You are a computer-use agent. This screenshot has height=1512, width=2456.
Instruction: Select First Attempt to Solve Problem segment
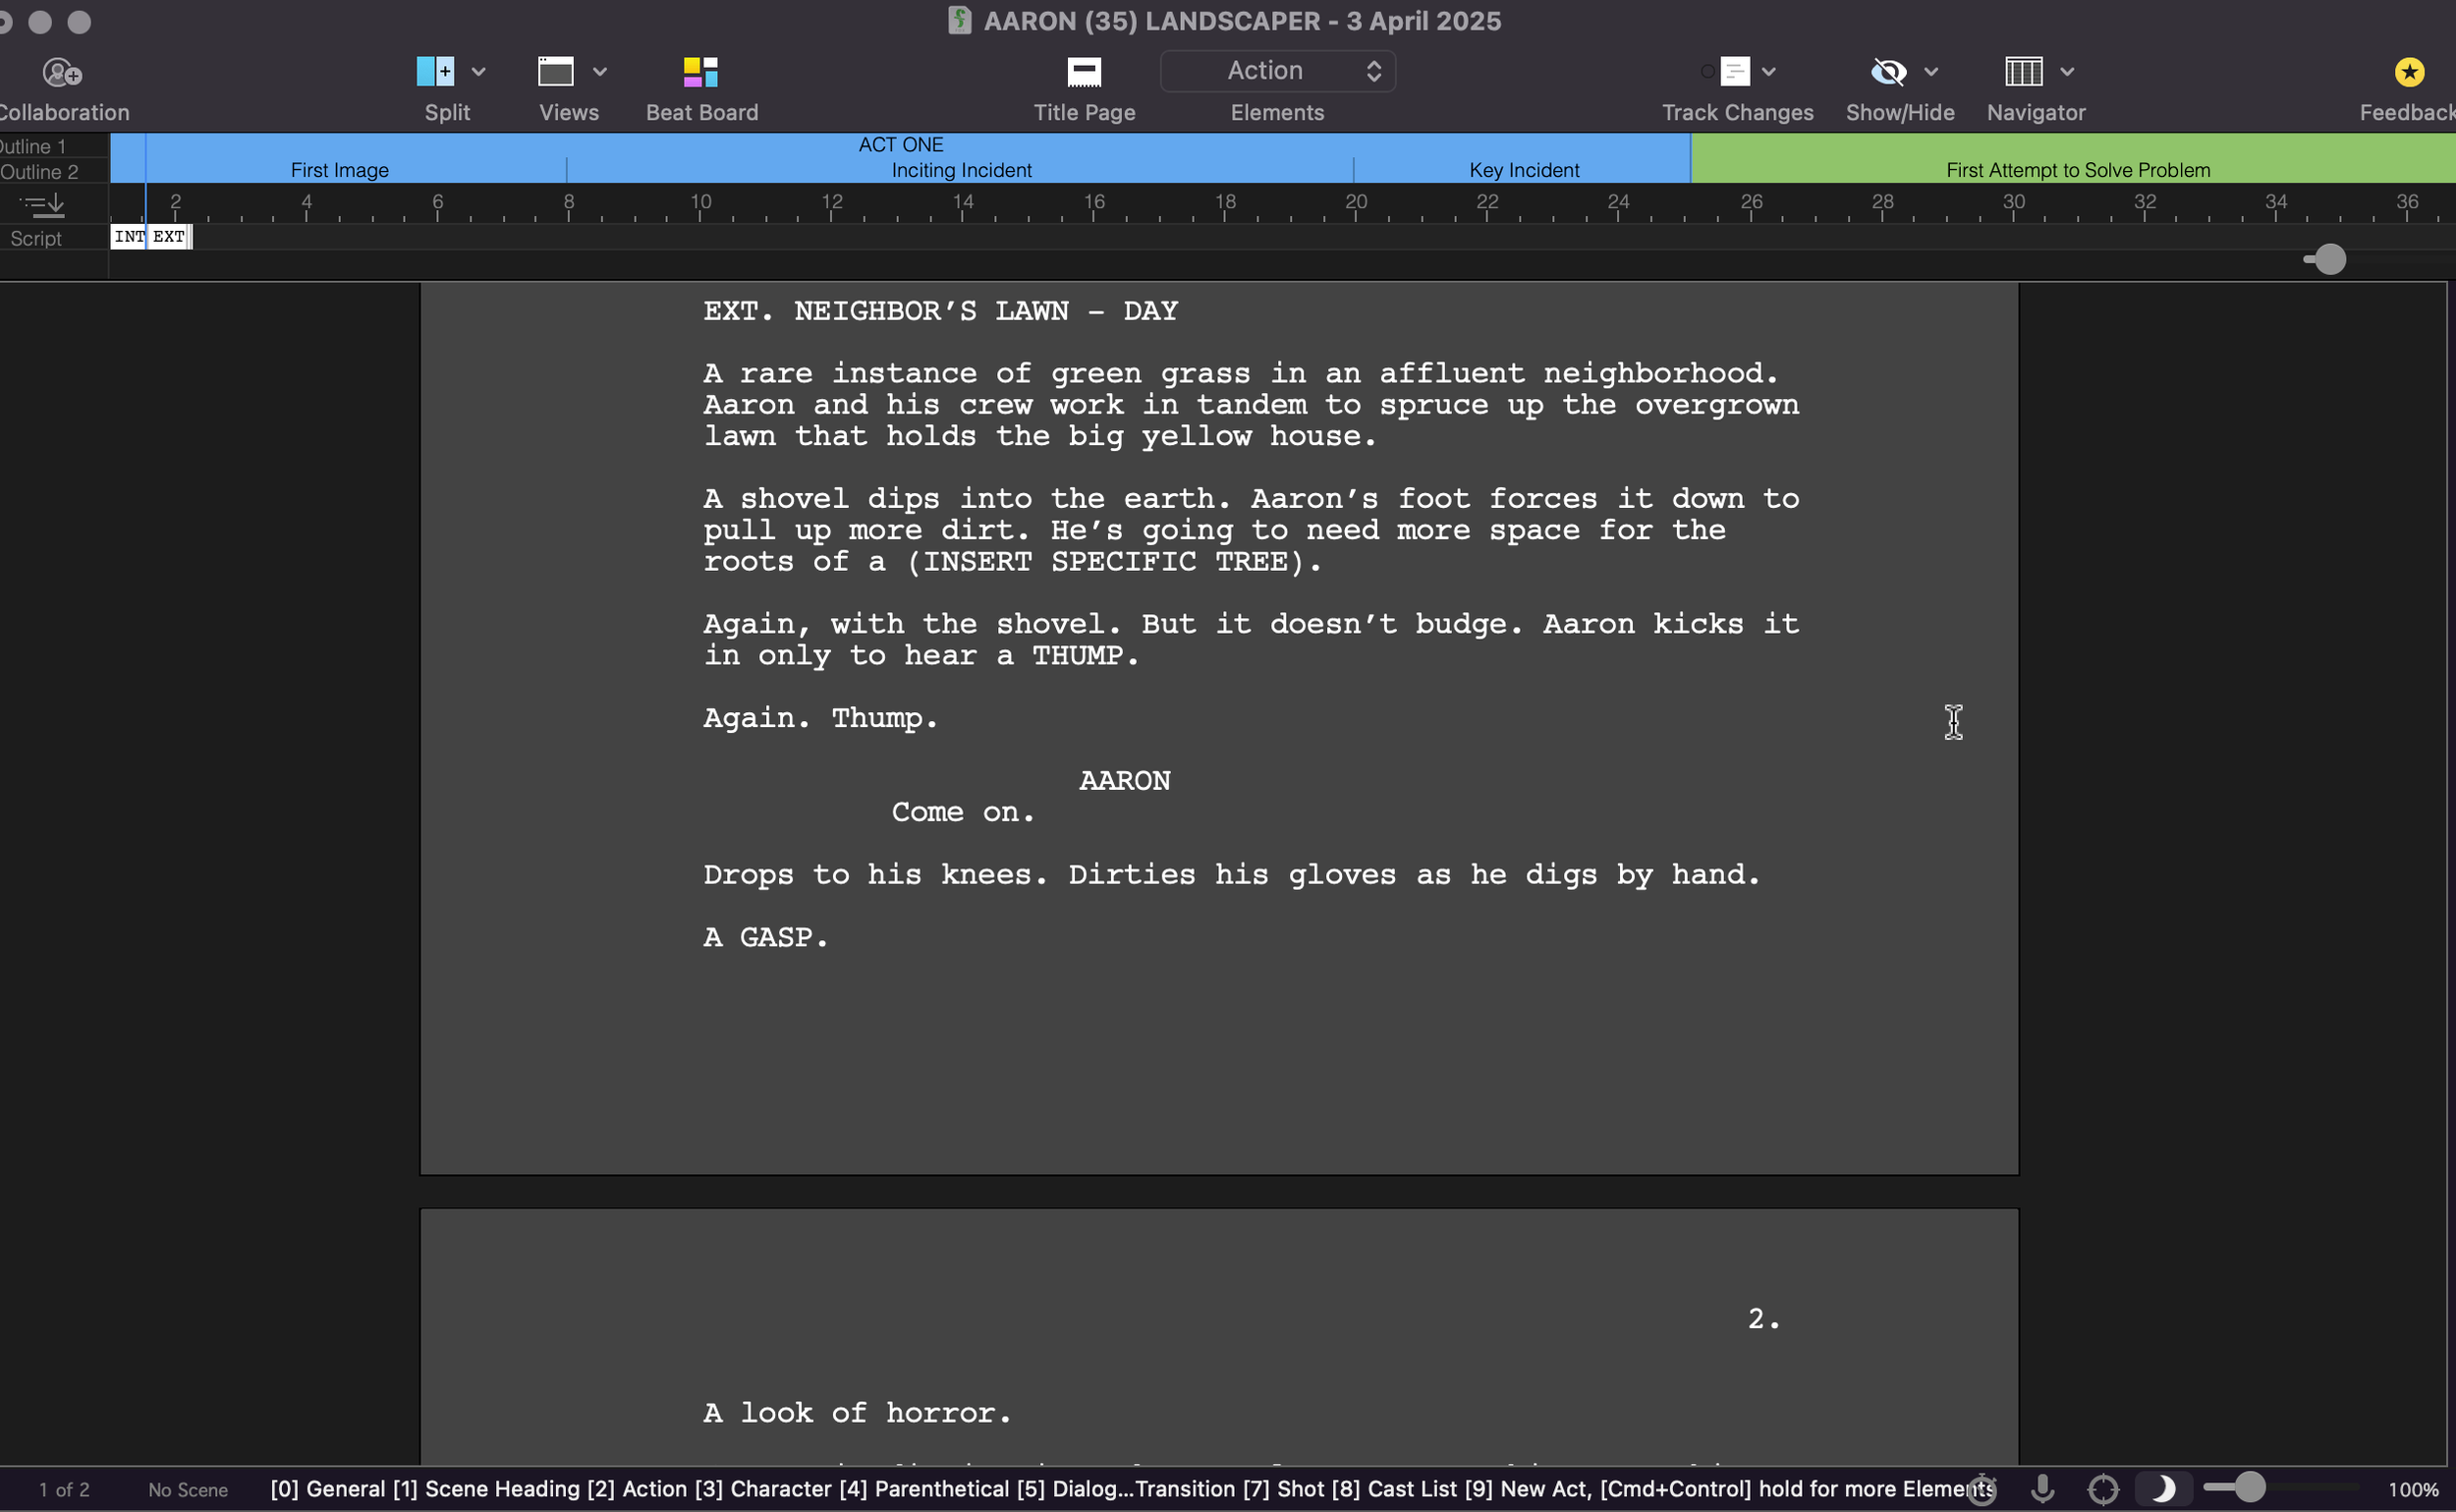[2077, 170]
